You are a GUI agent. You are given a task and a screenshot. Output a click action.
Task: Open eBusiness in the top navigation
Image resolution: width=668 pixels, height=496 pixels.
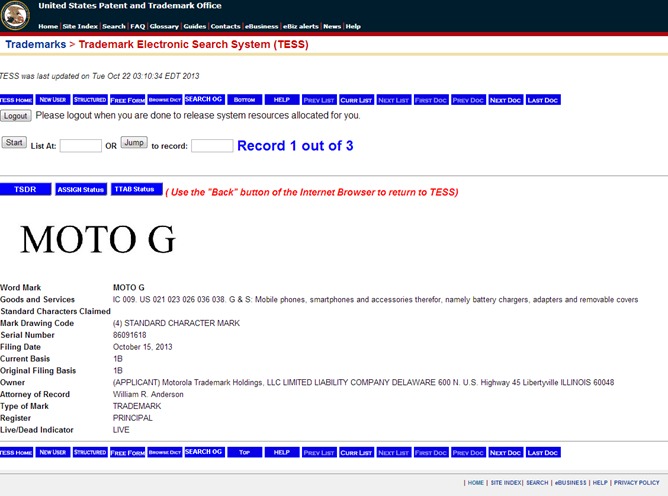[262, 26]
